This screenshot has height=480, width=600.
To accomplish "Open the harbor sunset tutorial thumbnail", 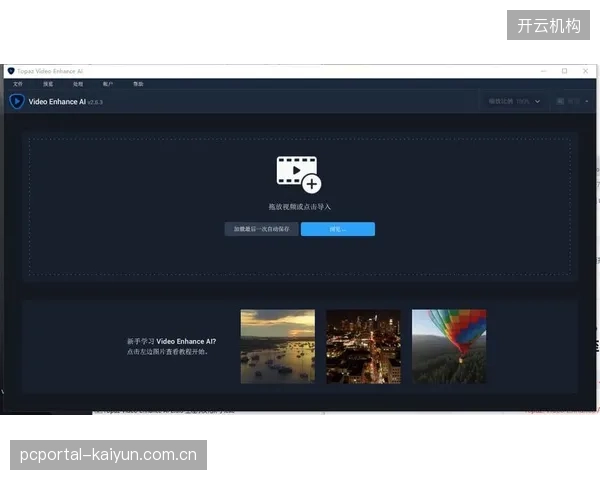I will click(278, 346).
